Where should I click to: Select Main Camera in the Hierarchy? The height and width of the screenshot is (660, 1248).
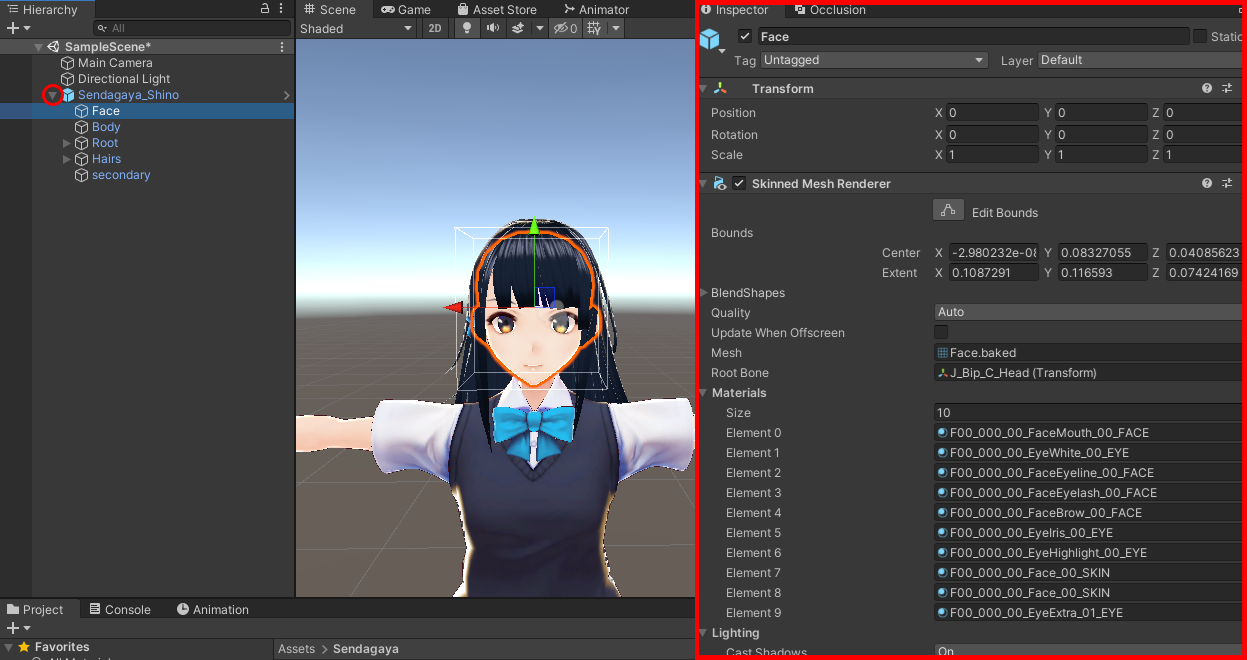click(x=115, y=63)
